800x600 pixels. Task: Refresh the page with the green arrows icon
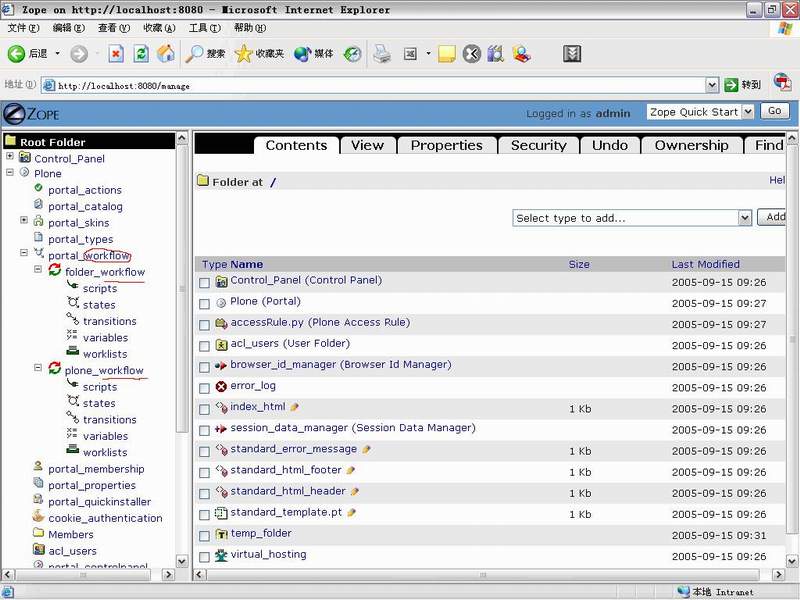[x=141, y=54]
